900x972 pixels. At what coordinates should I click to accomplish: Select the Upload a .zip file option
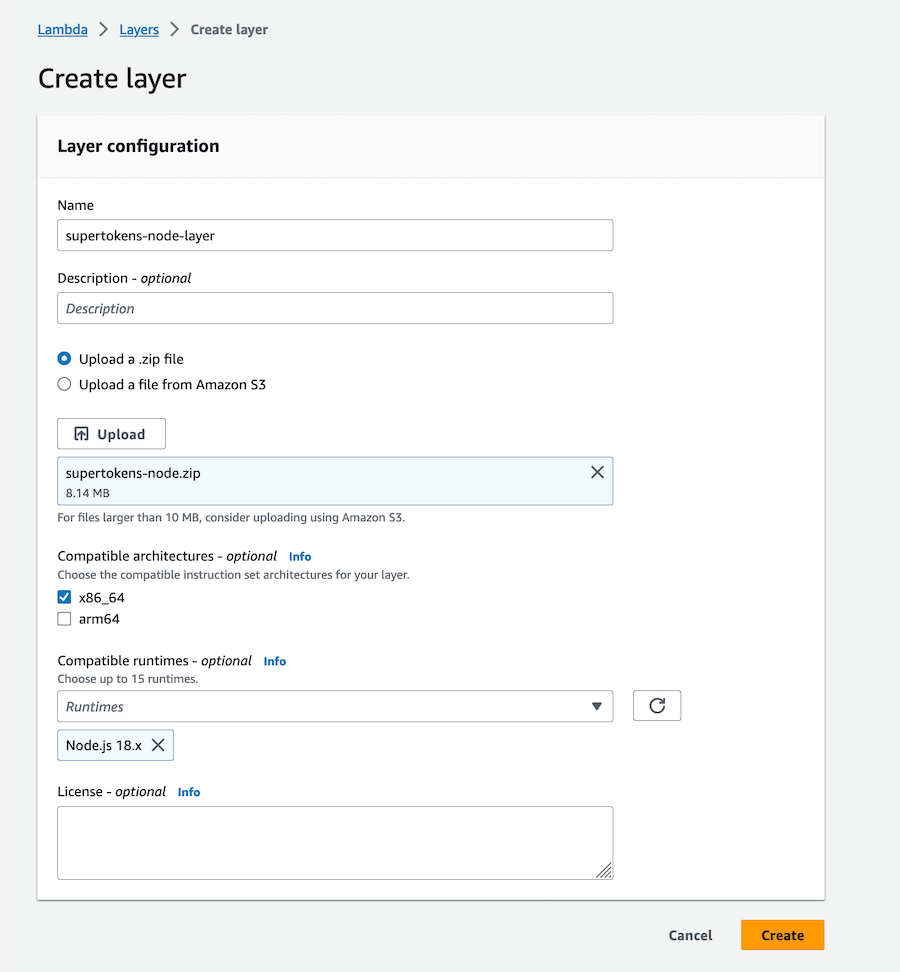[64, 358]
